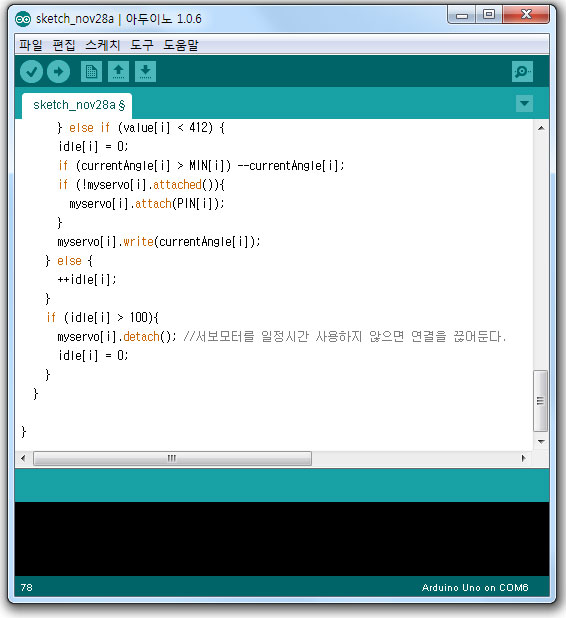566x618 pixels.
Task: Place the cursor on the detach() code line
Action: click(x=281, y=337)
